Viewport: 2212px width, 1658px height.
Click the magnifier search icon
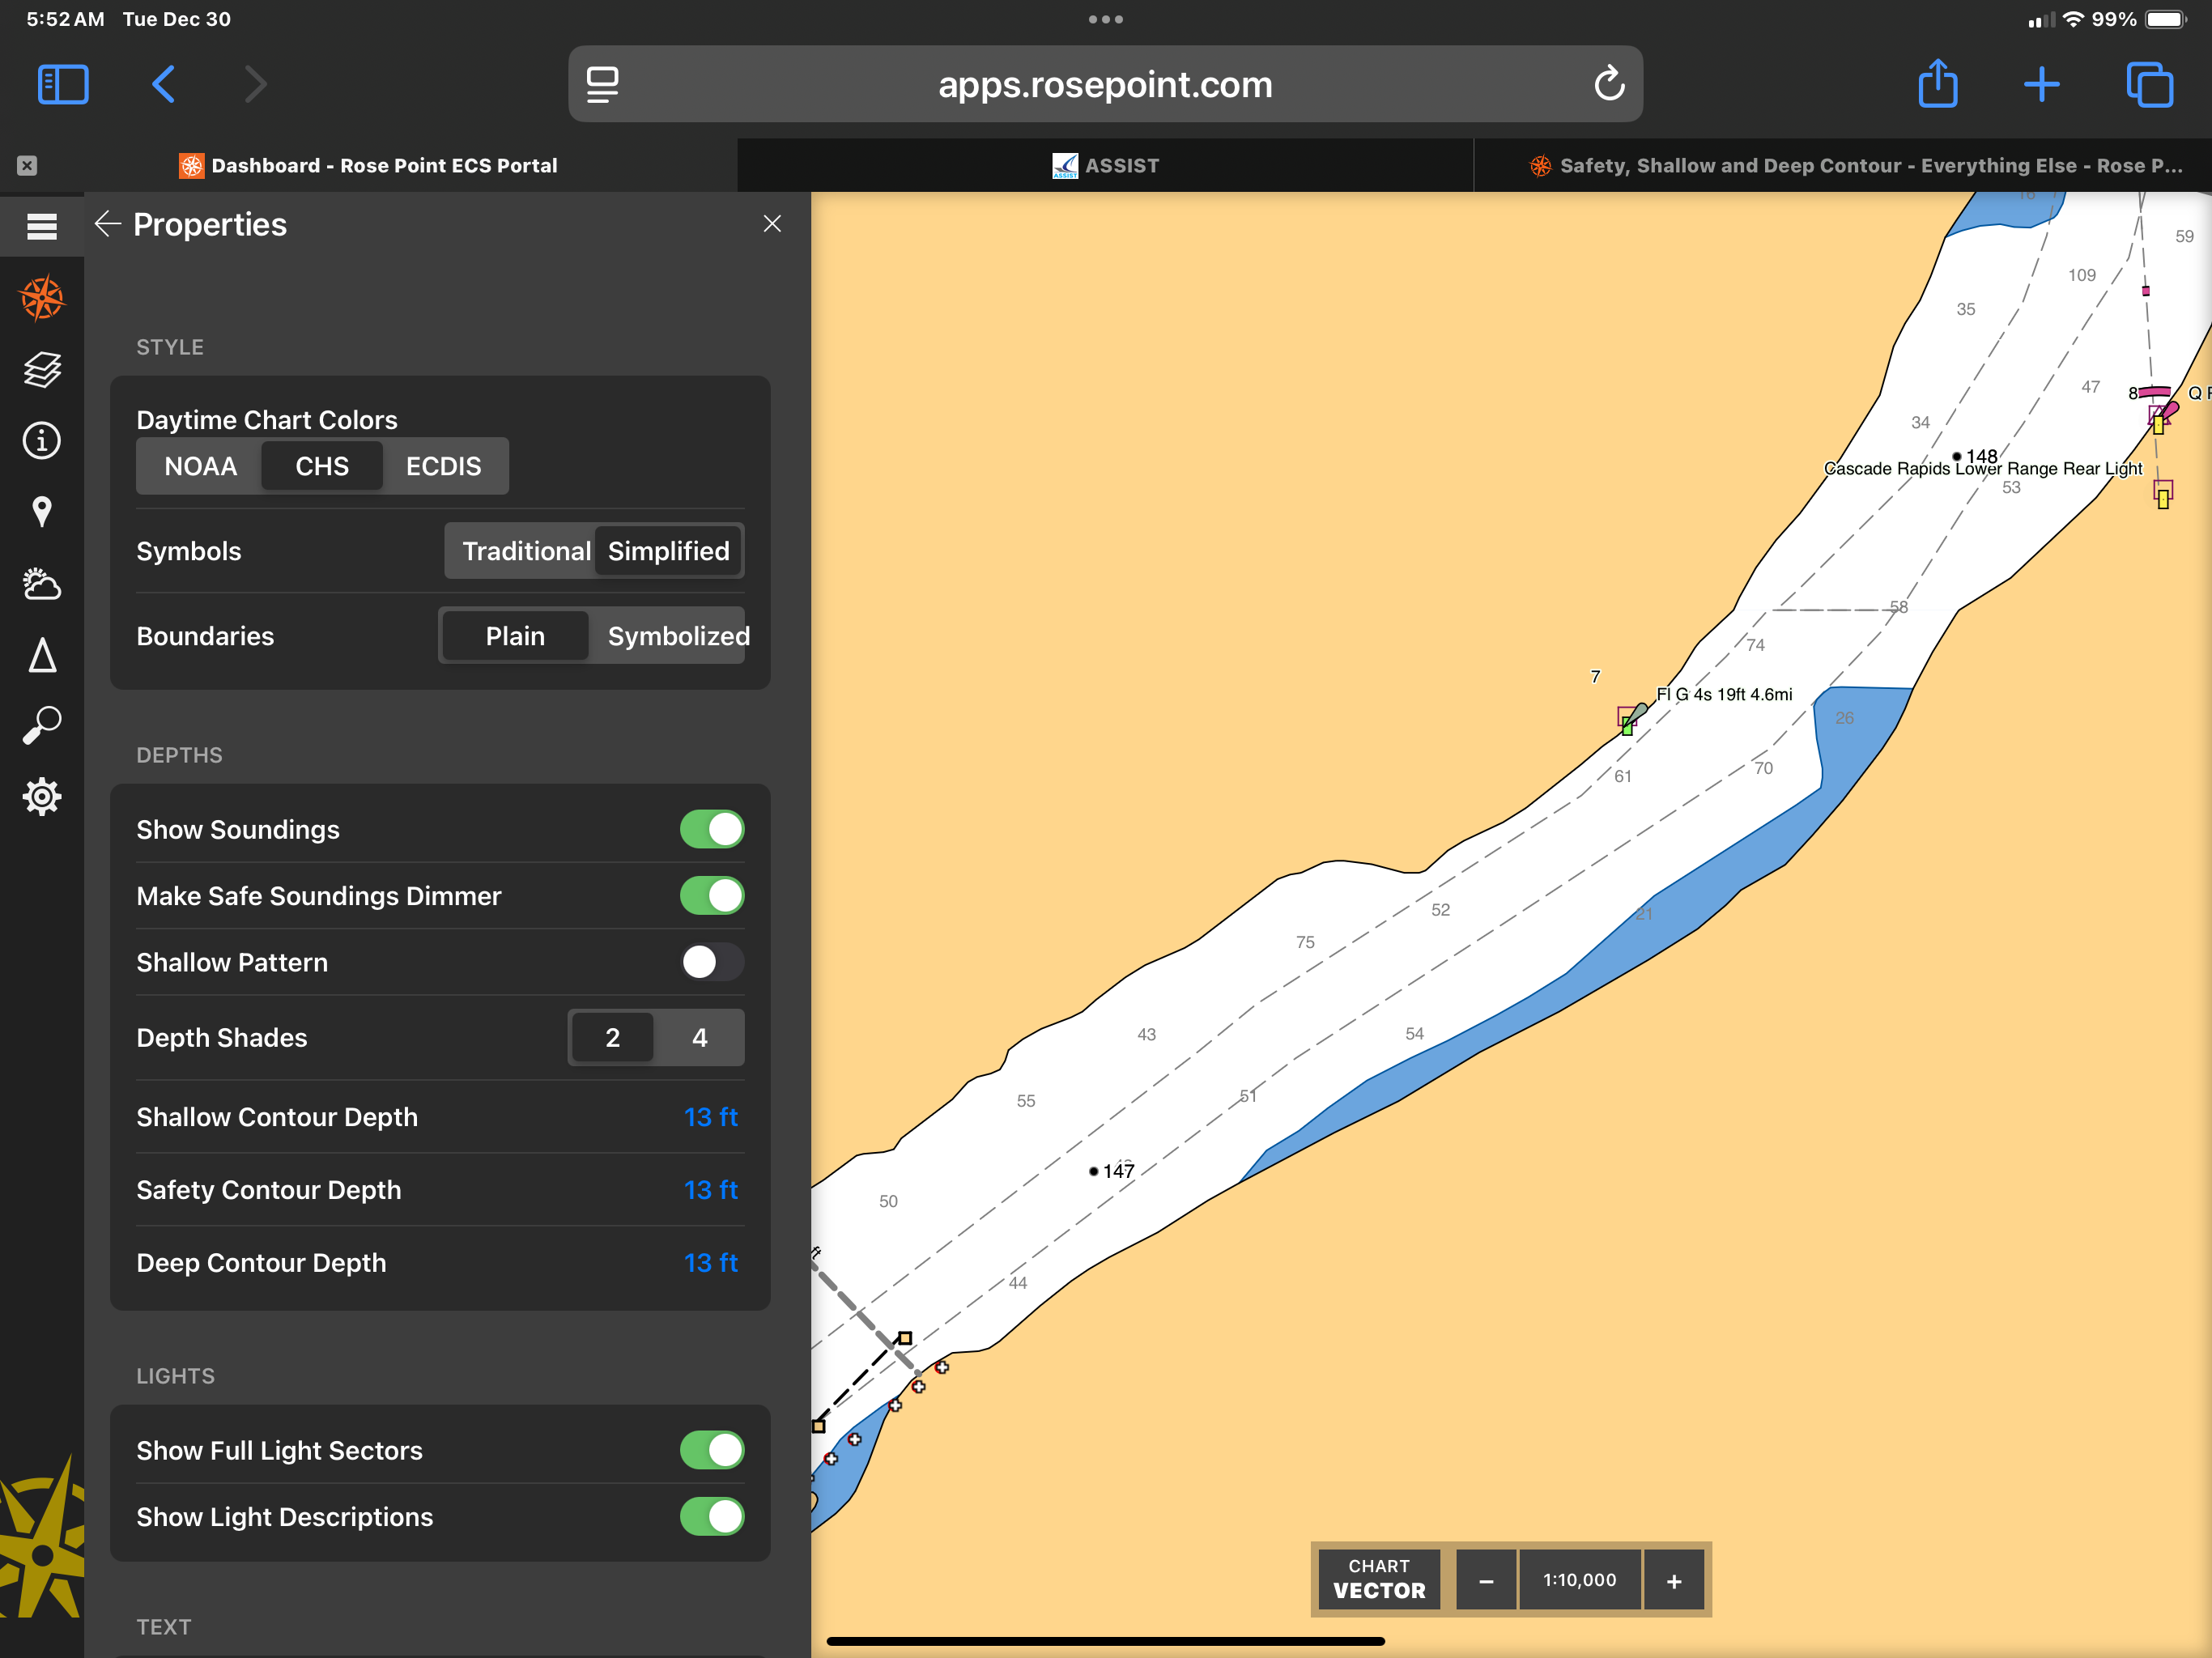42,725
